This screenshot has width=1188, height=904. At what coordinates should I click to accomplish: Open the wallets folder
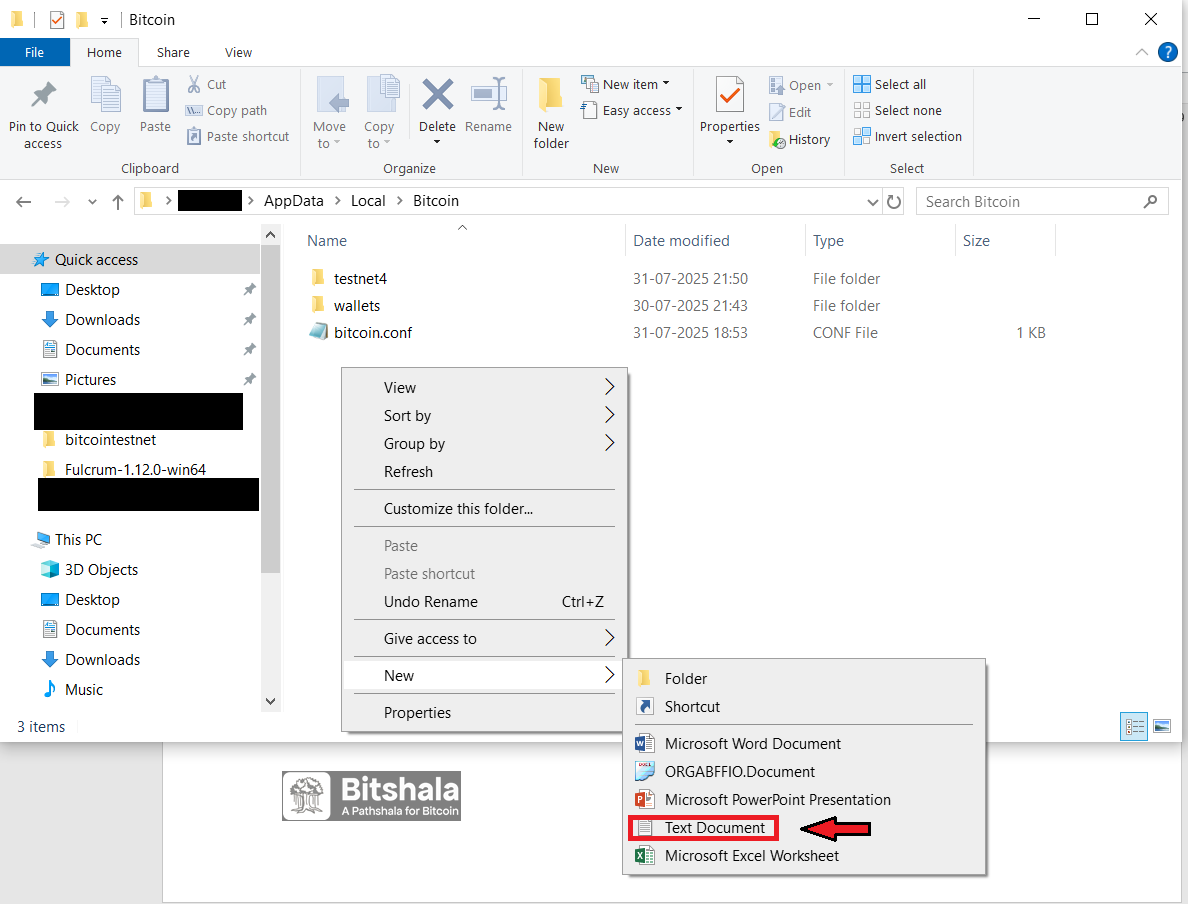click(356, 306)
